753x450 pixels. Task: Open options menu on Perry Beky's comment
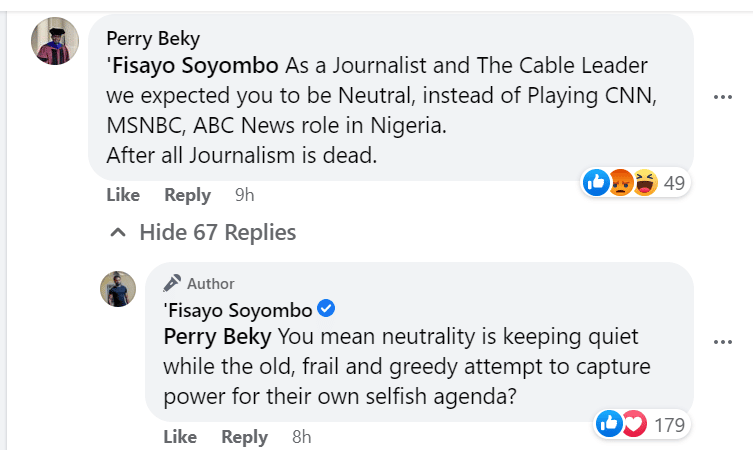click(723, 97)
